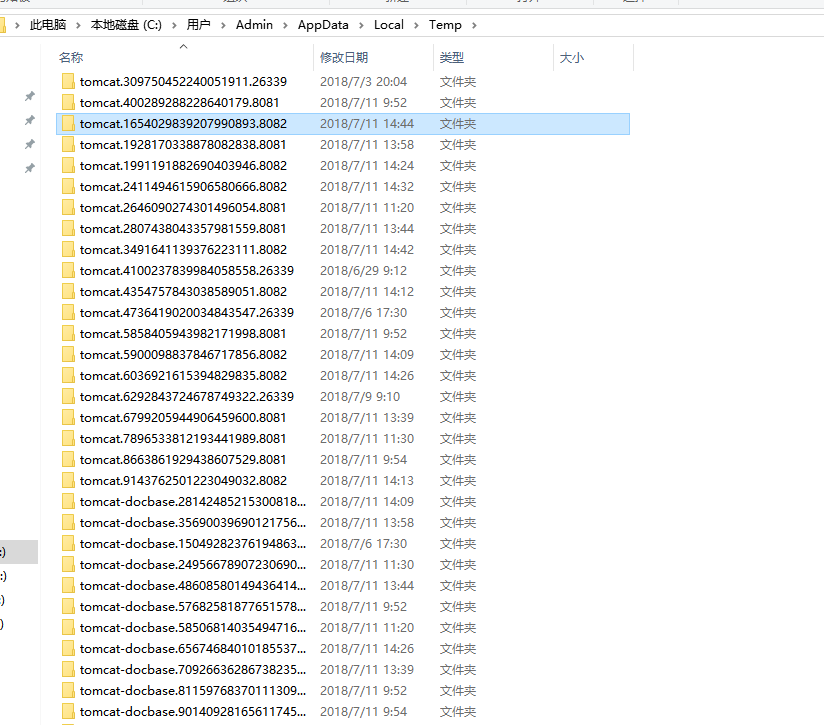Click folder icon of tomcat.264609027430149605 4.8081
This screenshot has height=725, width=824.
coord(68,208)
